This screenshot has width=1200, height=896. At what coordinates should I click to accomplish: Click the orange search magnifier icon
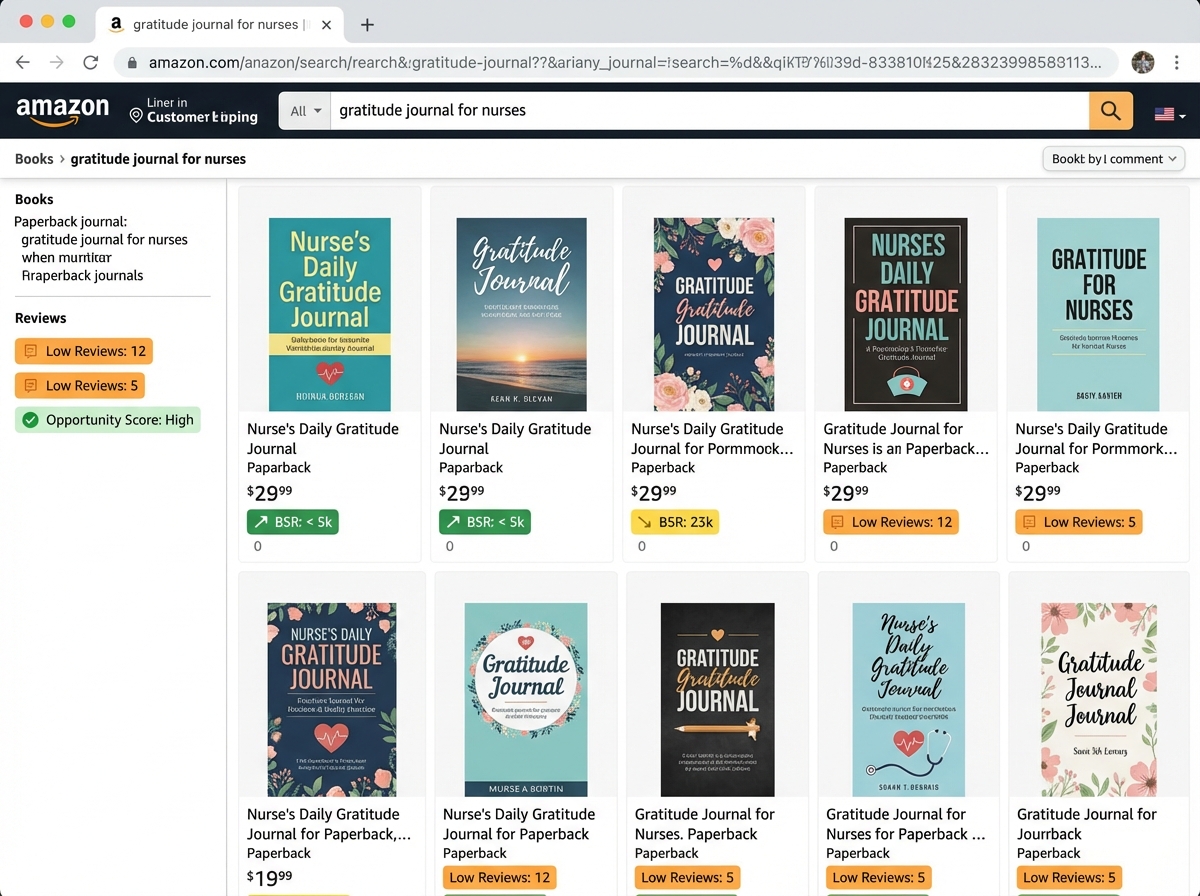pyautogui.click(x=1110, y=111)
